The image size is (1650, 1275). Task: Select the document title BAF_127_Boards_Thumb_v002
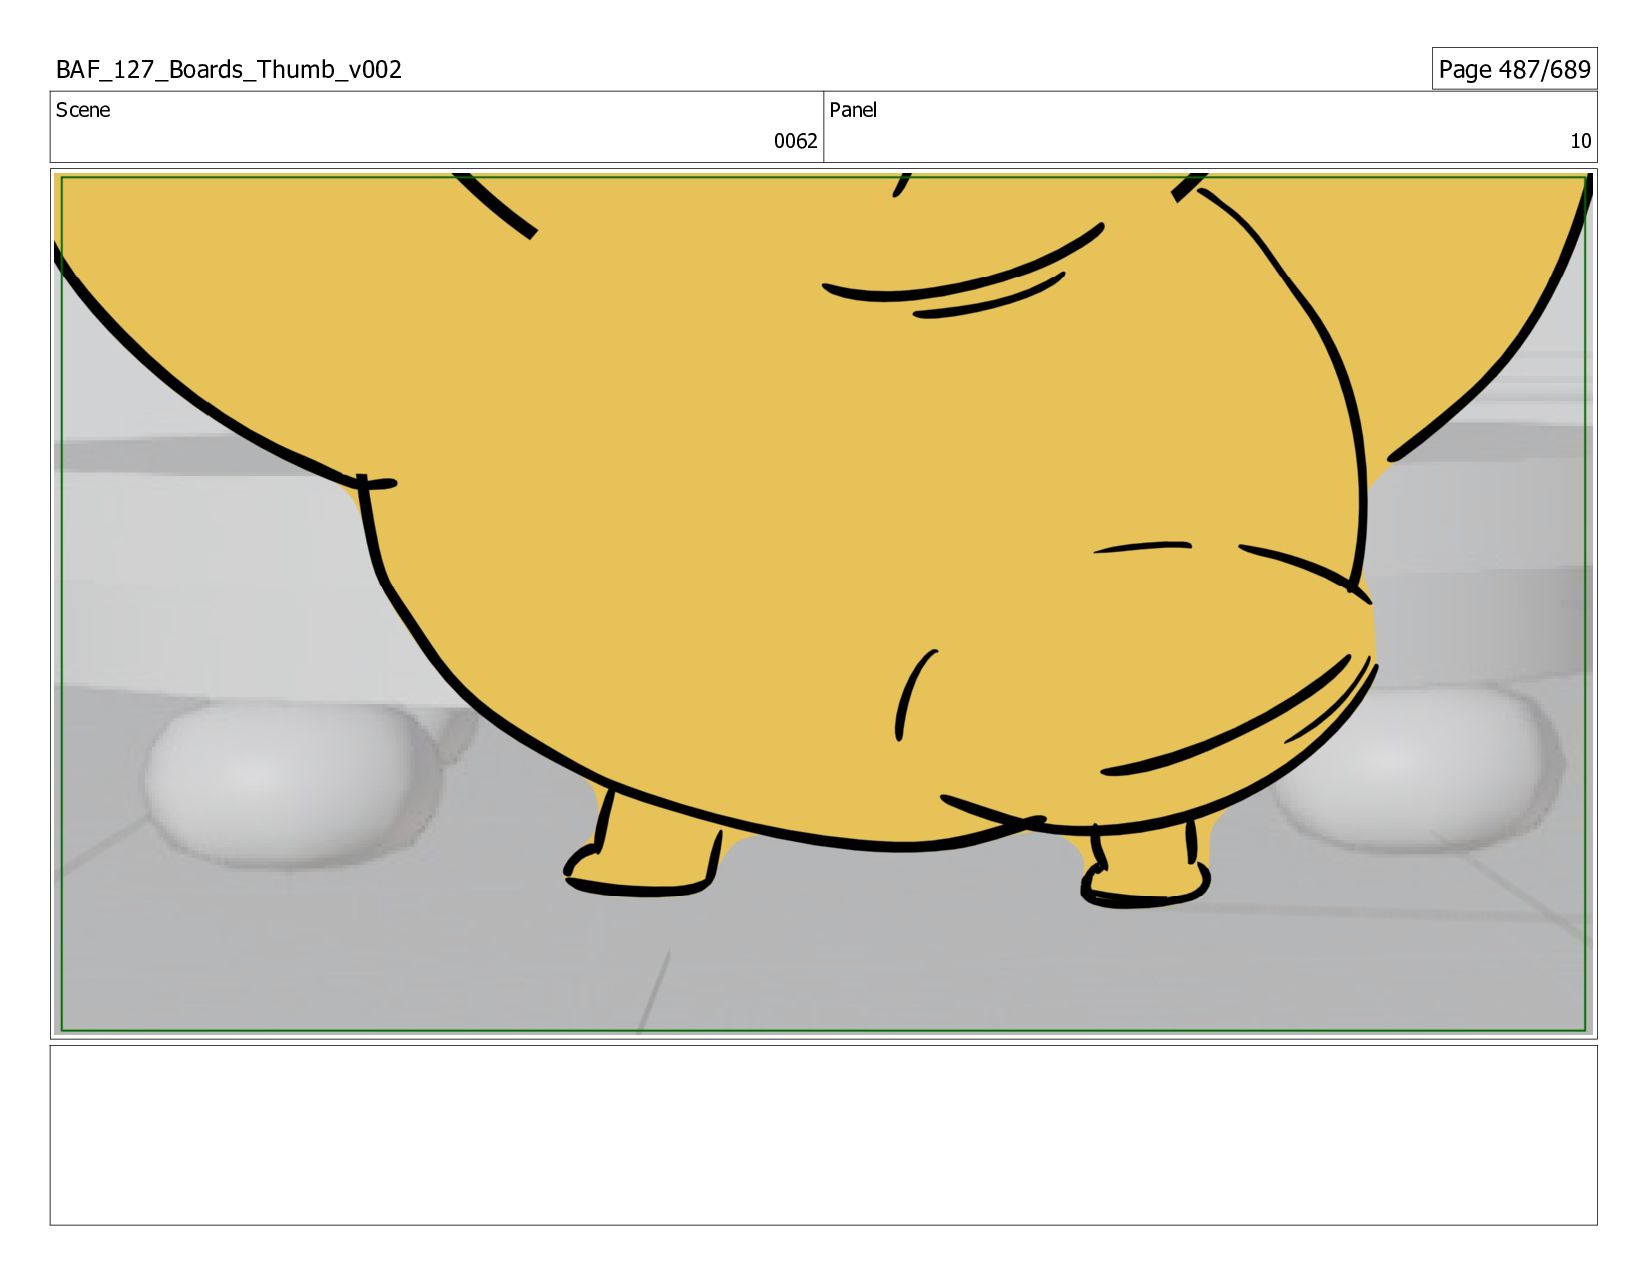tap(229, 69)
